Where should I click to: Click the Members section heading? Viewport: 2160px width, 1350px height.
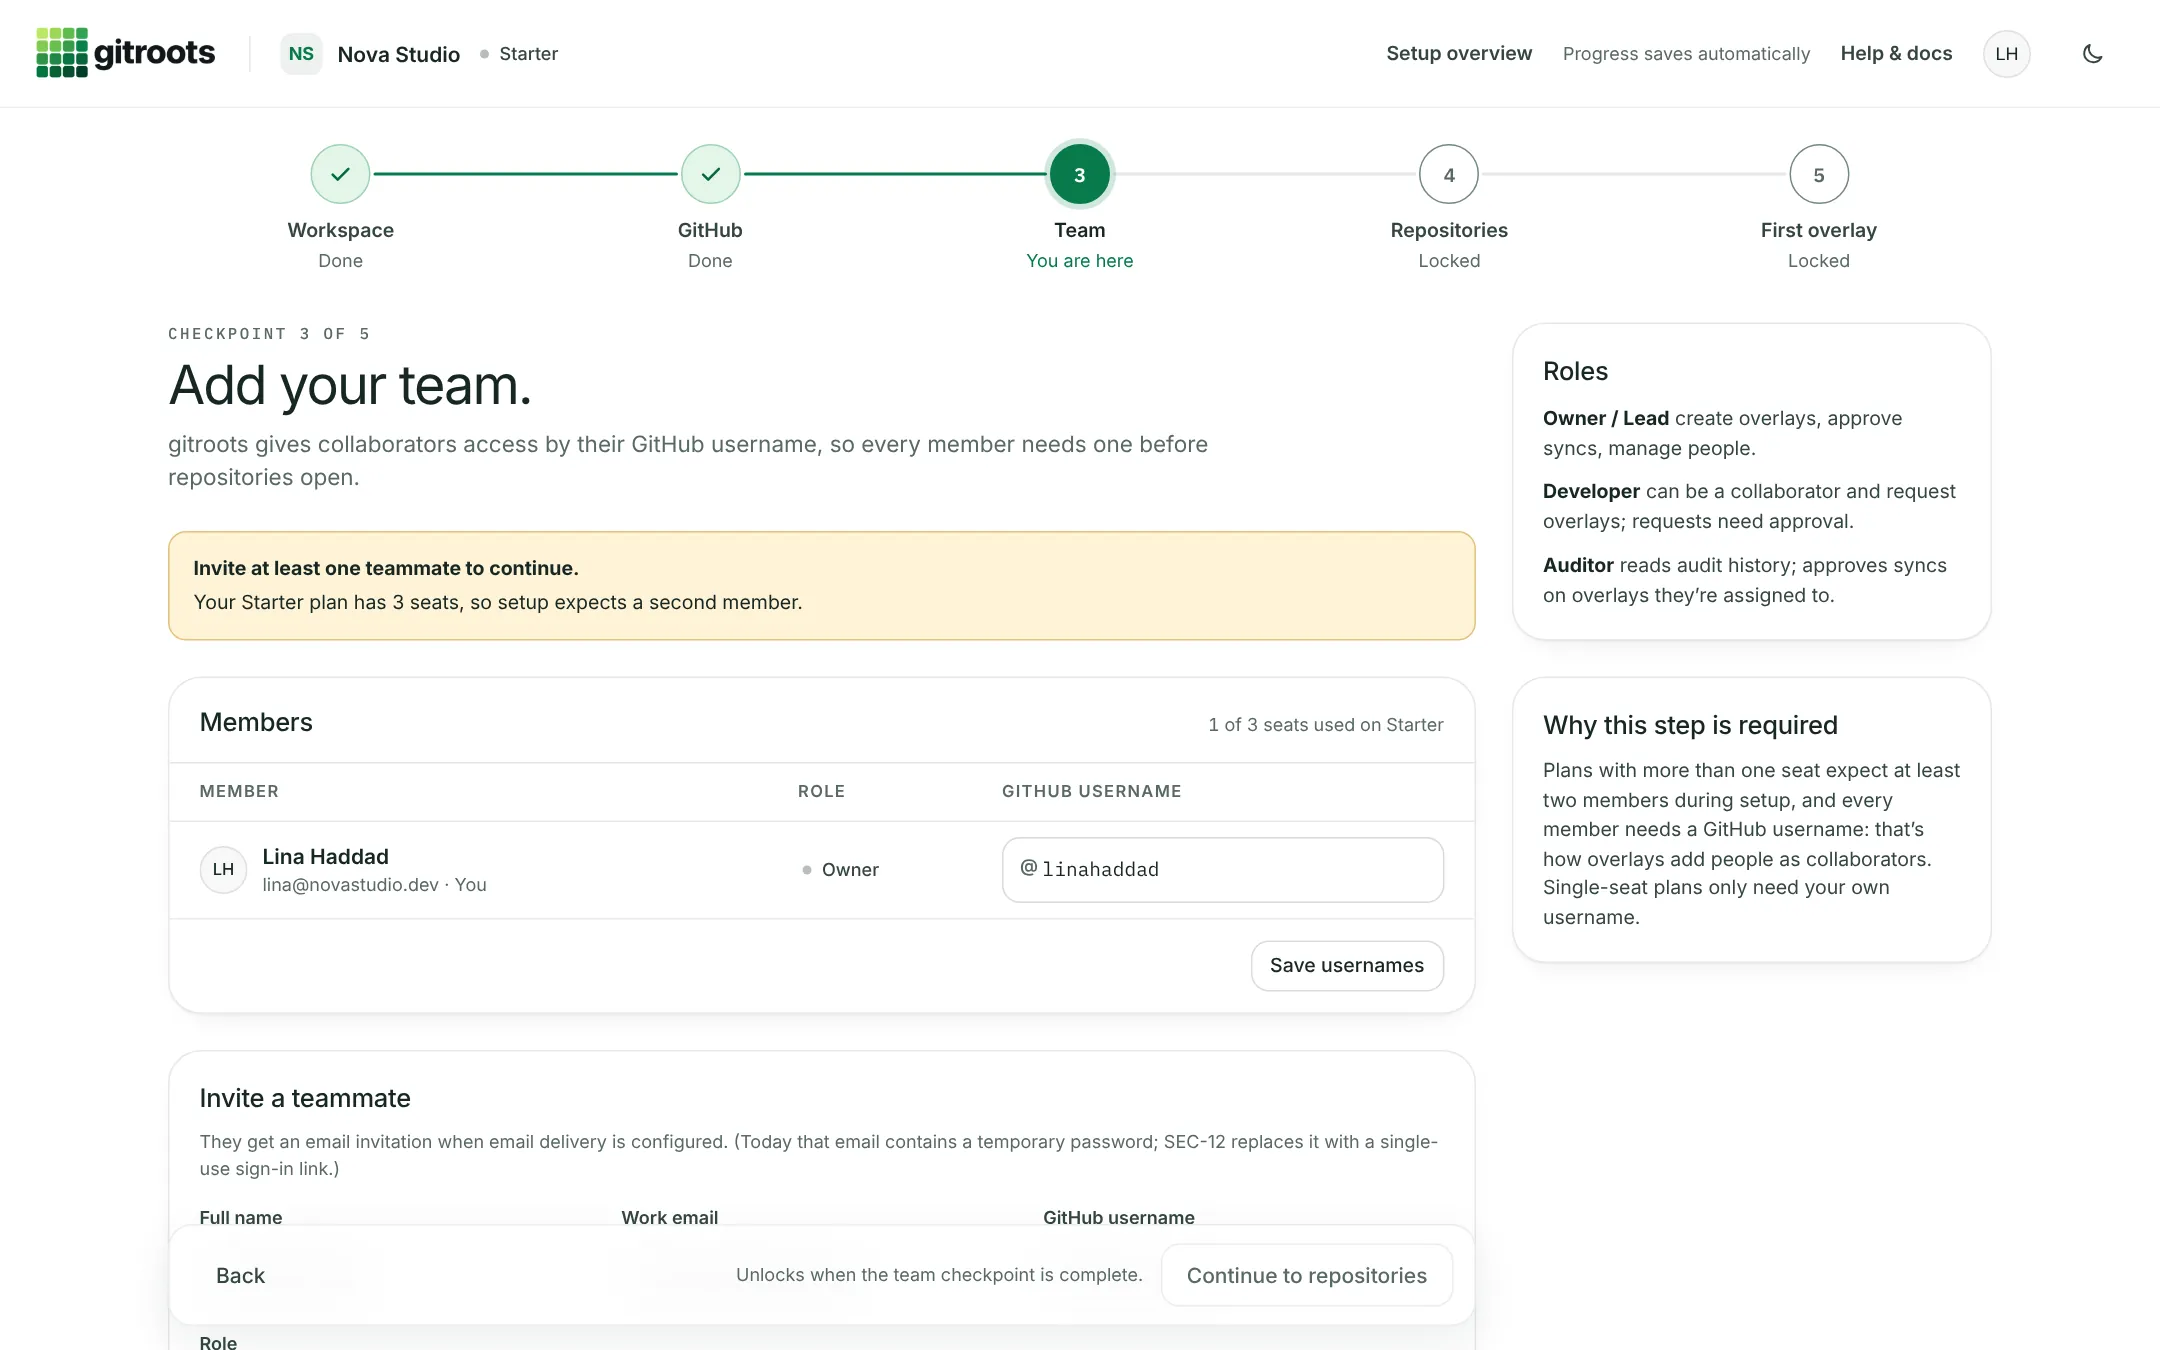tap(256, 722)
